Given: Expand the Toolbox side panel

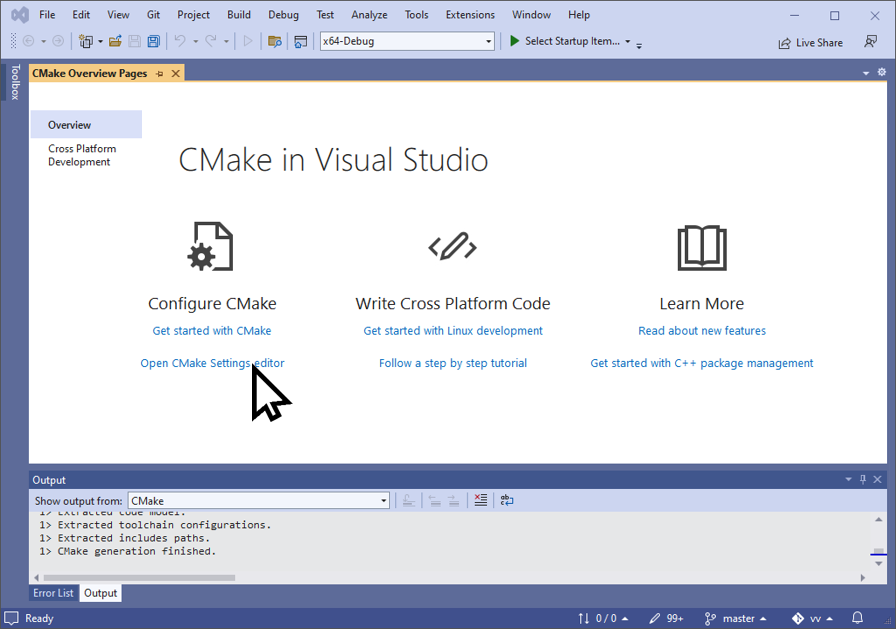Looking at the screenshot, I should 15,82.
